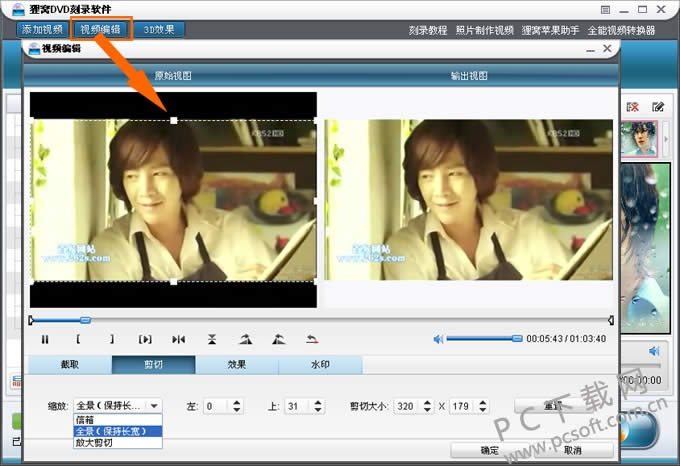
Task: Click the 左 crop value field
Action: [x=216, y=406]
